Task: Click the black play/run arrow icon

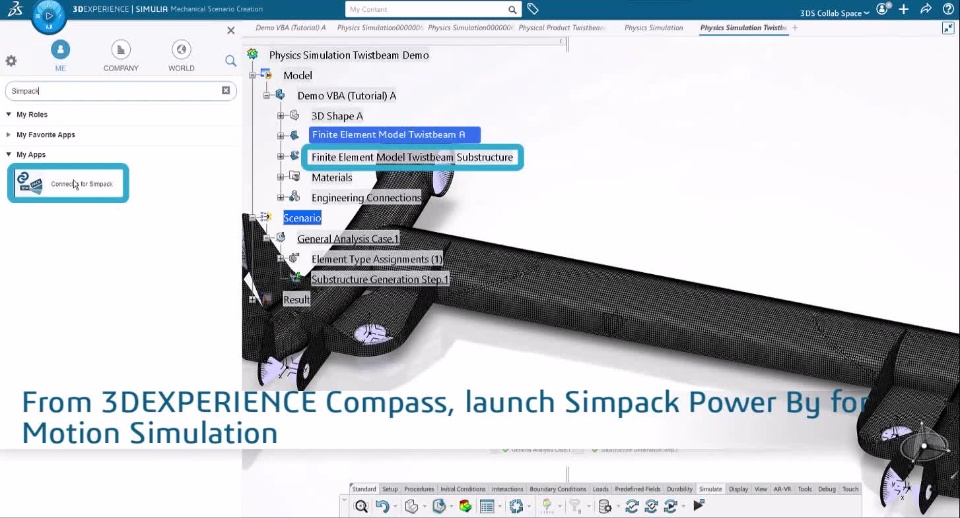Action: 699,505
